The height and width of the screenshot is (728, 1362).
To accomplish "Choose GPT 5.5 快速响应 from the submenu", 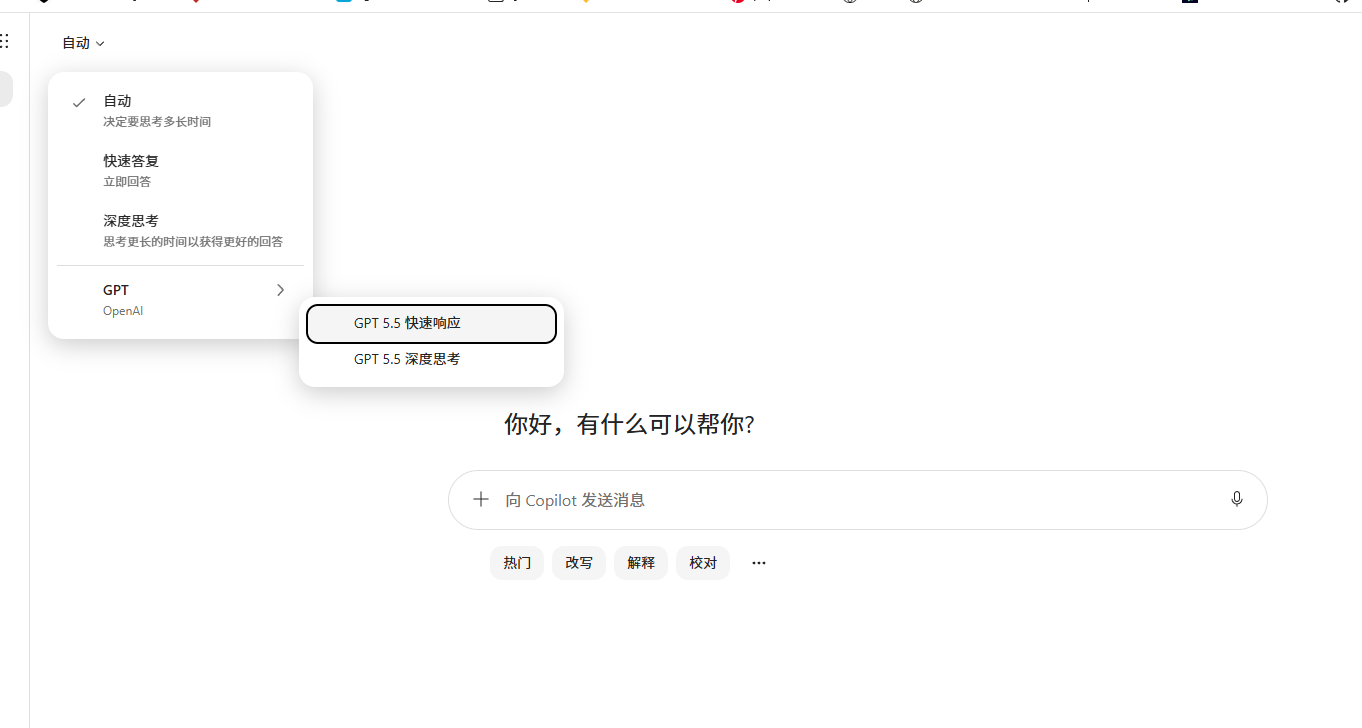I will point(431,324).
